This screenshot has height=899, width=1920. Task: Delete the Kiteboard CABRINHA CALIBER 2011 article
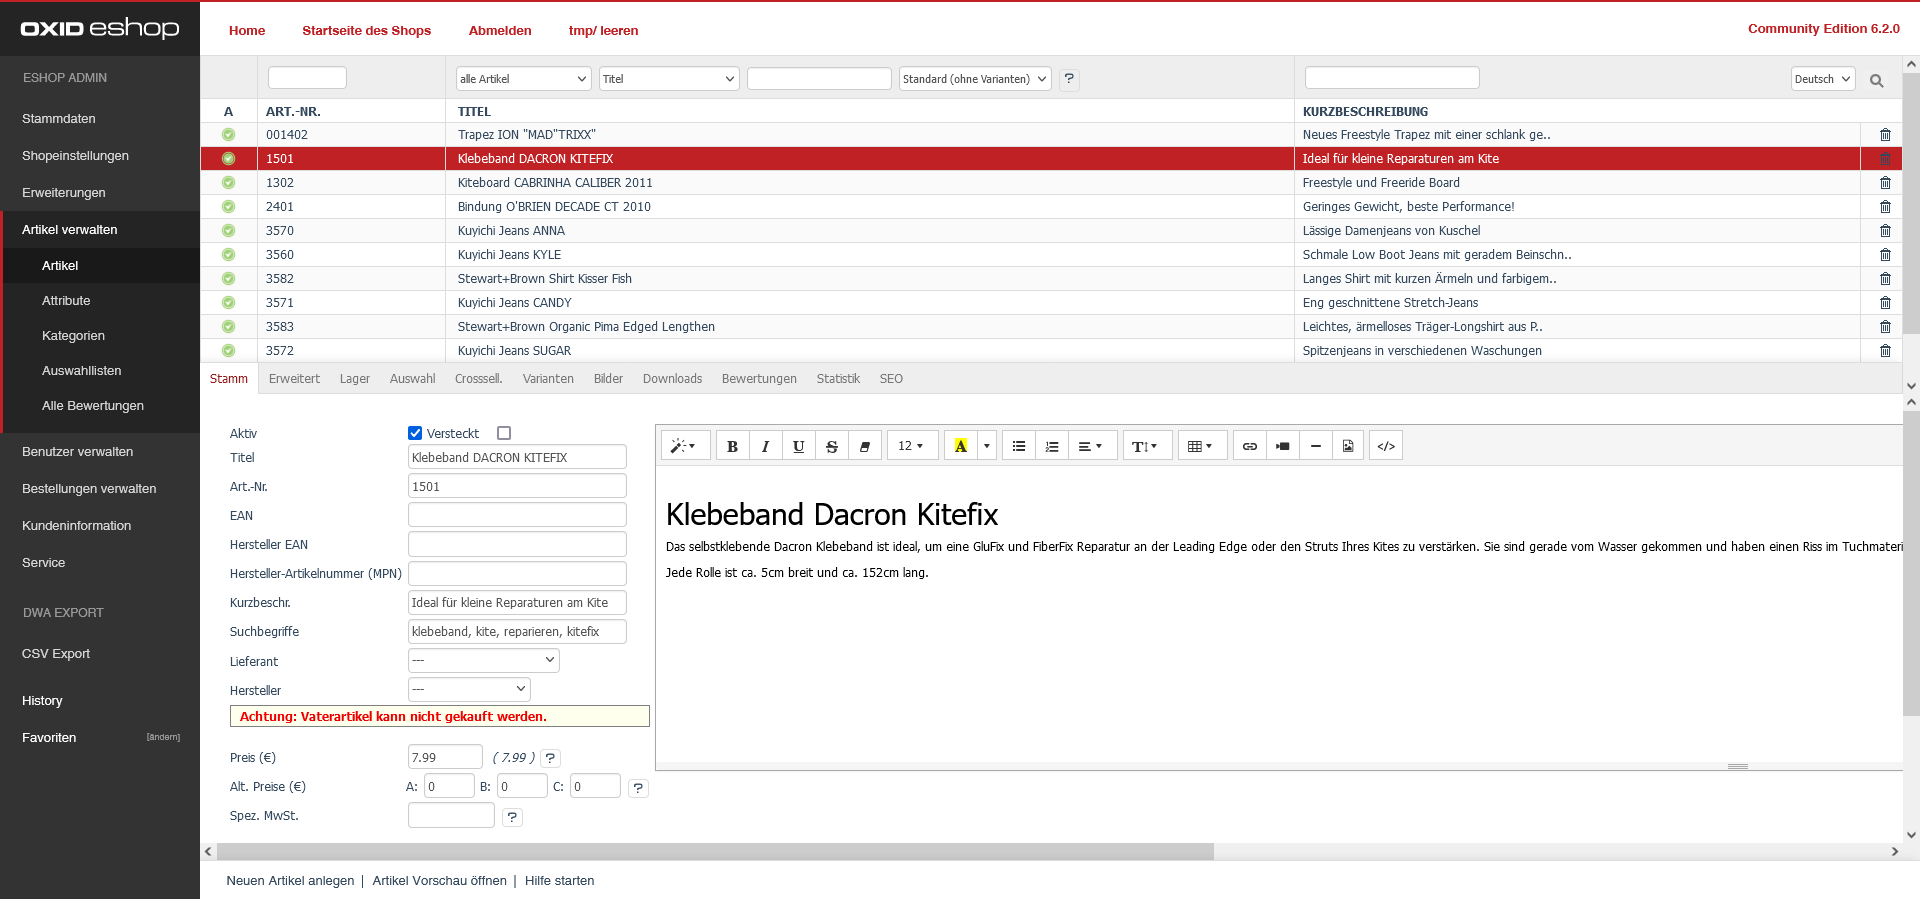1884,183
